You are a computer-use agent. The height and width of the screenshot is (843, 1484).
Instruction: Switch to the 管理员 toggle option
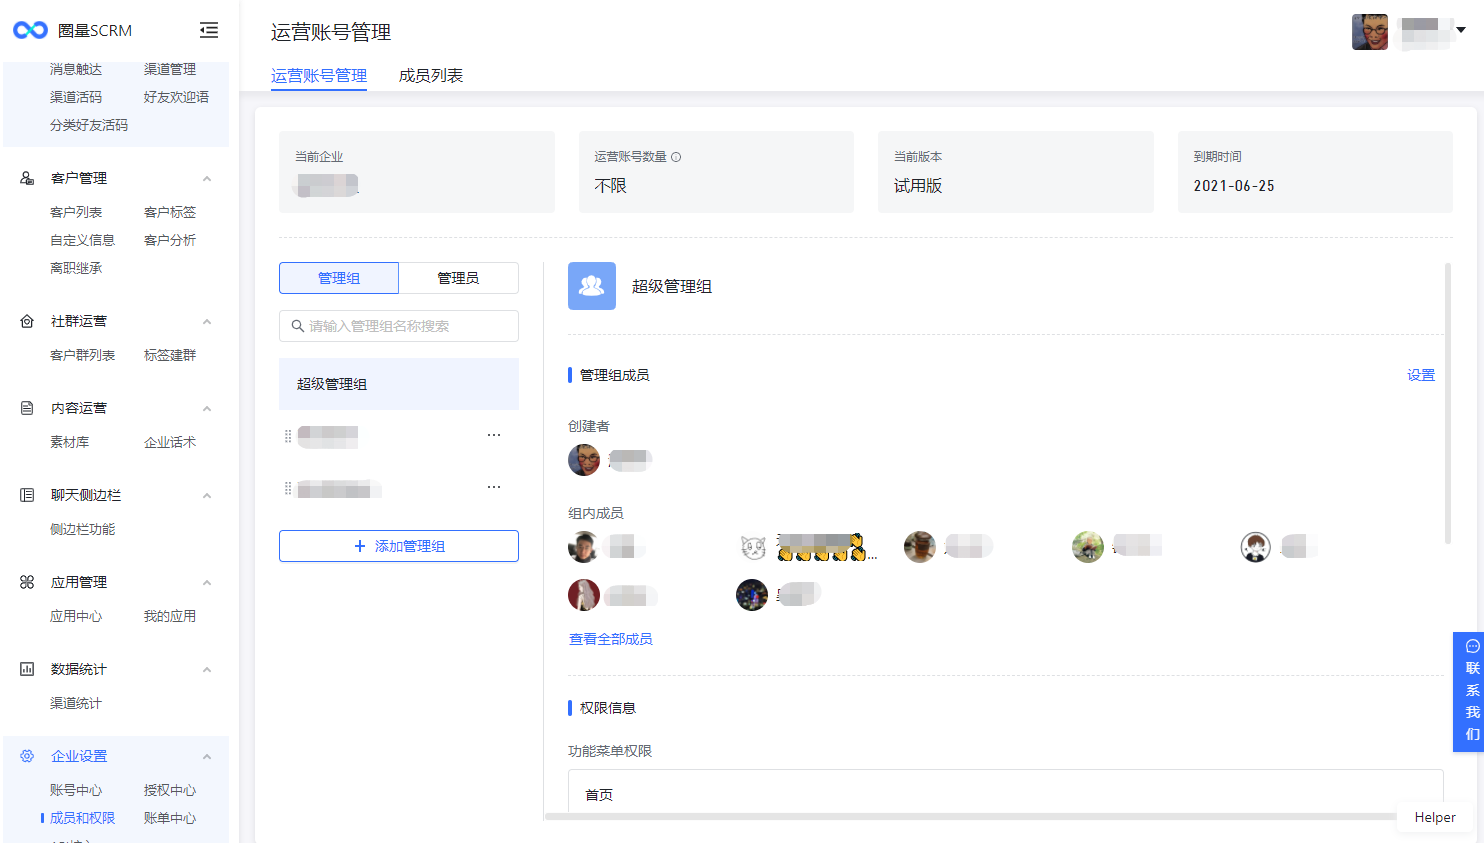tap(458, 278)
